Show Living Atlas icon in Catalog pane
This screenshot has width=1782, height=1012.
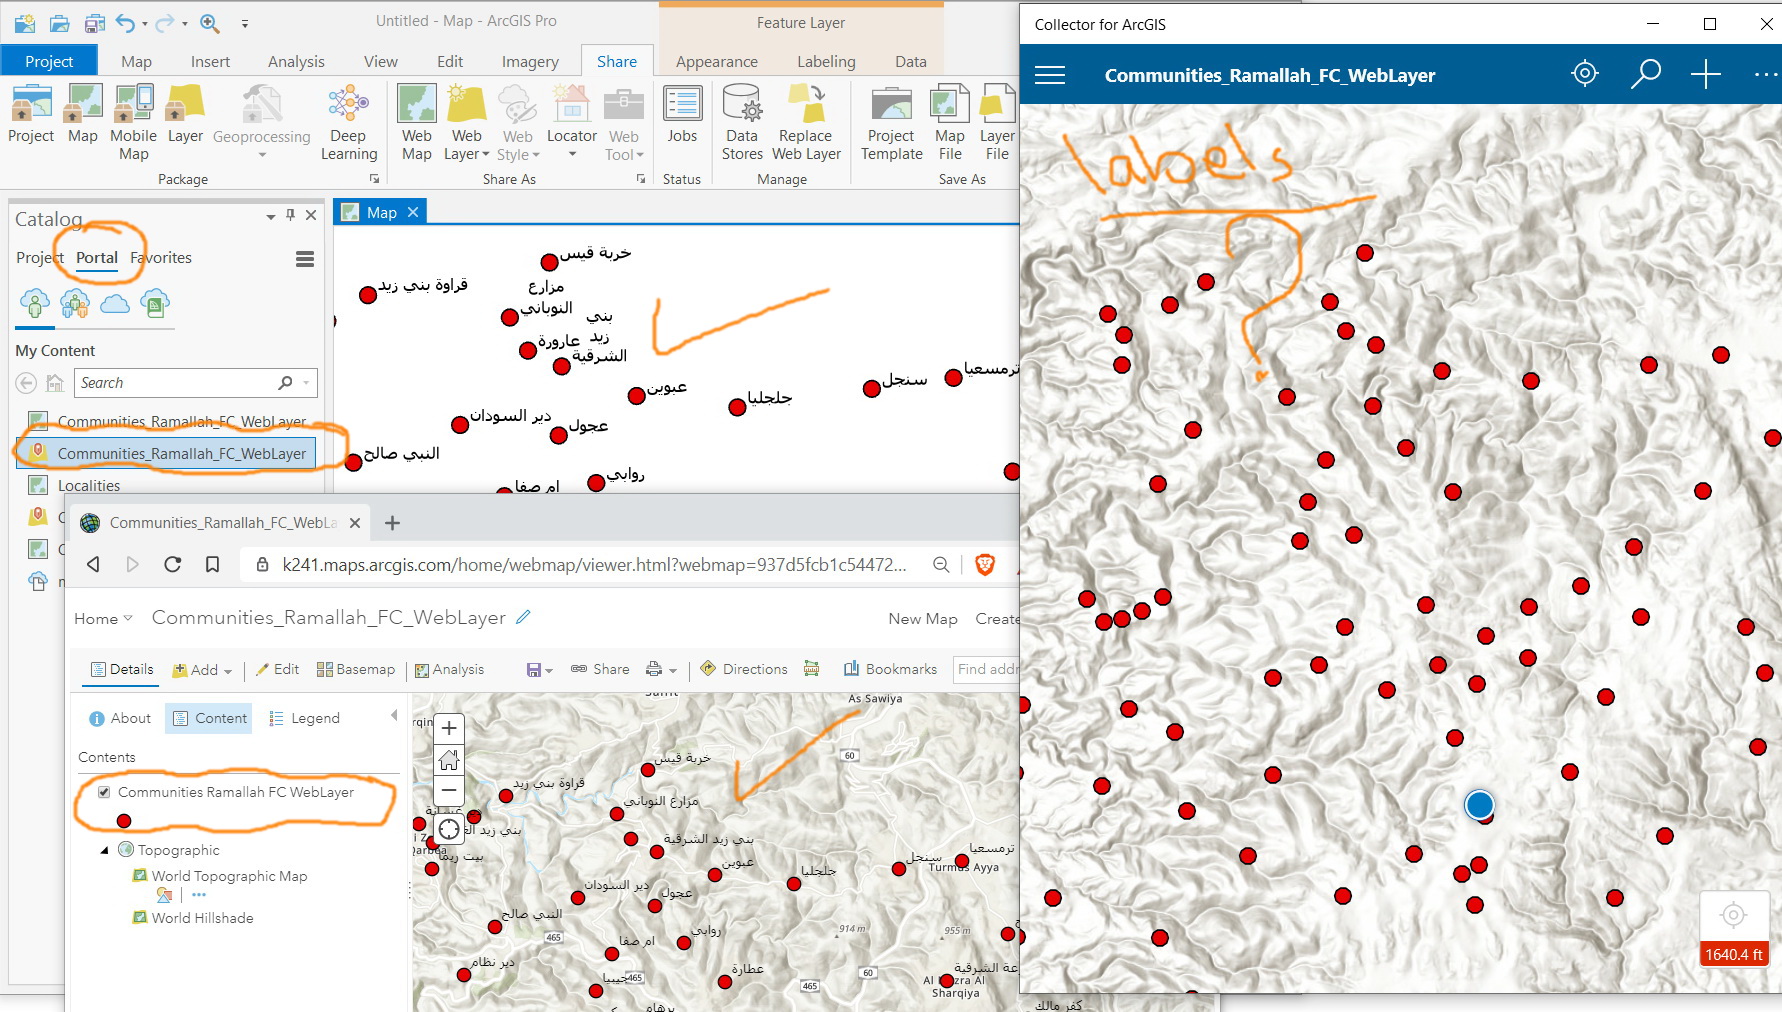155,302
